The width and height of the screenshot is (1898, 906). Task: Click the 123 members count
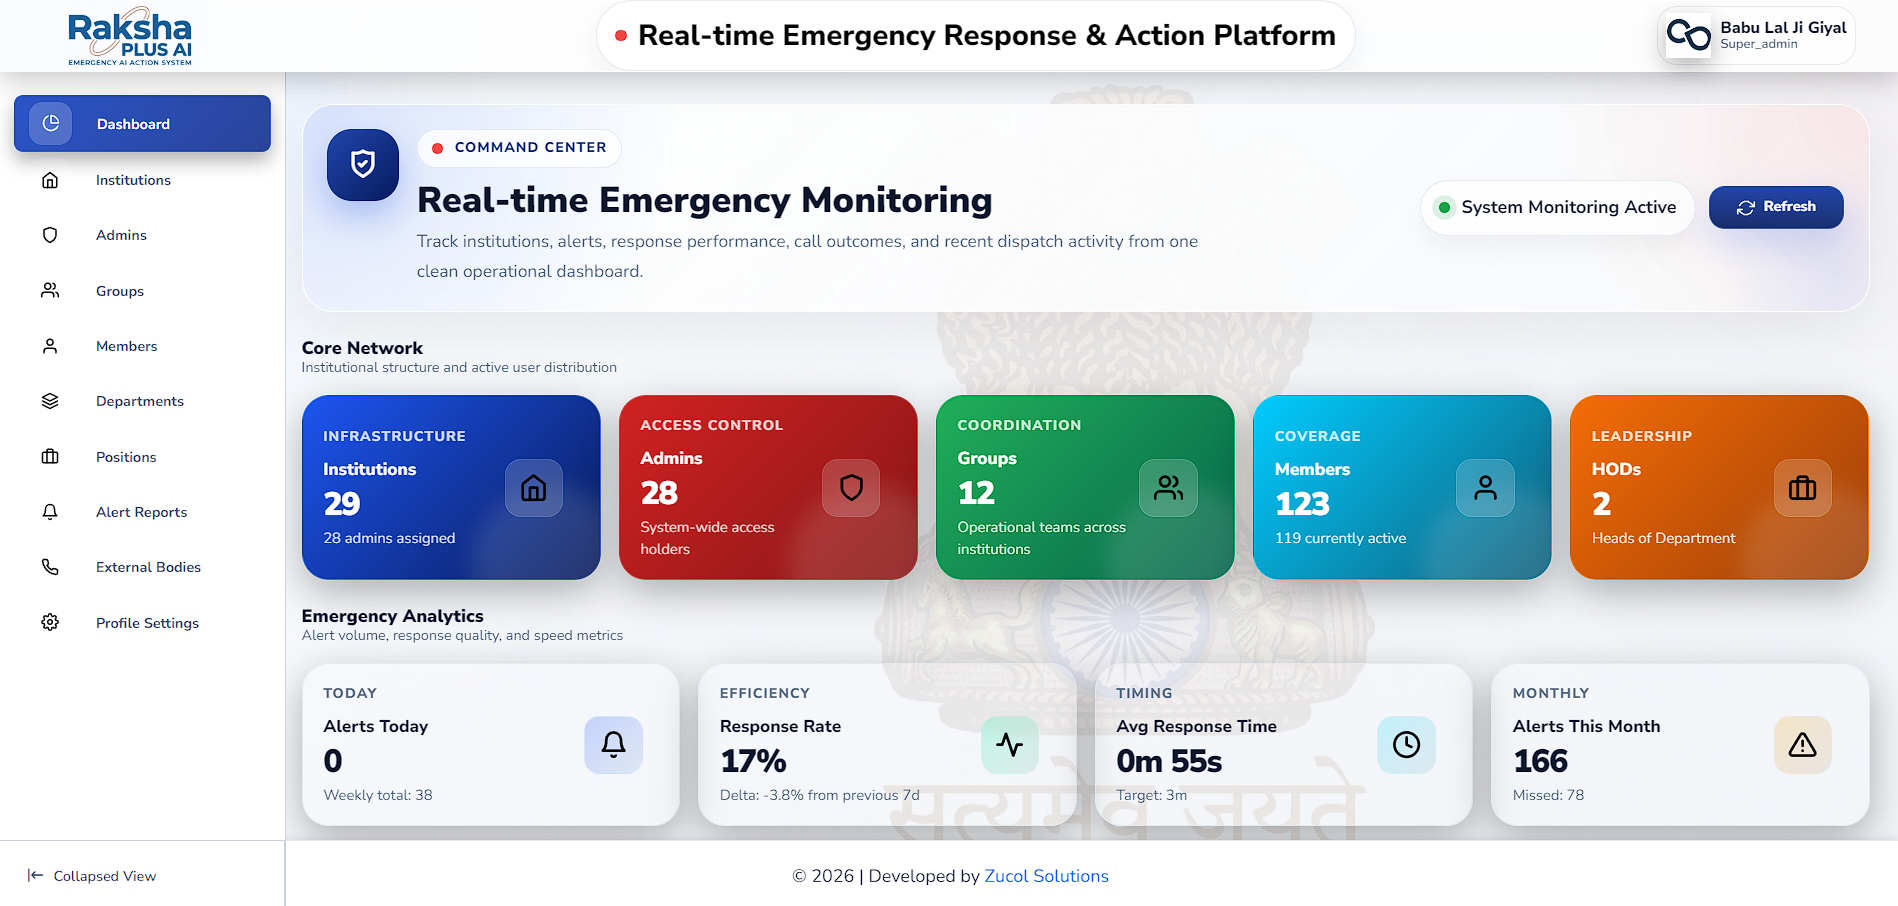(1302, 504)
